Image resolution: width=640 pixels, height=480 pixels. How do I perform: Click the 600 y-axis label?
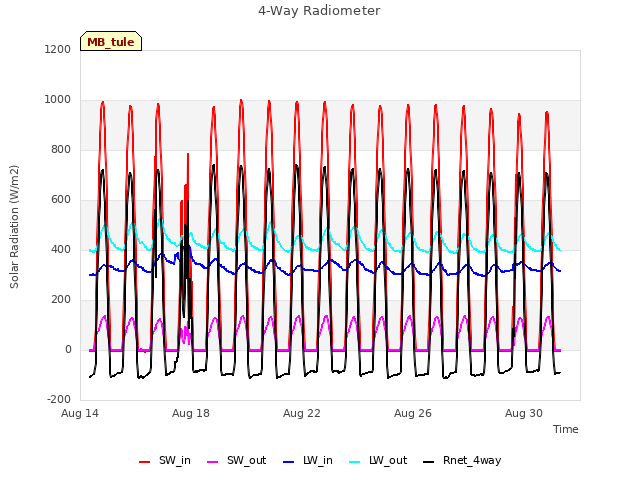pos(61,200)
